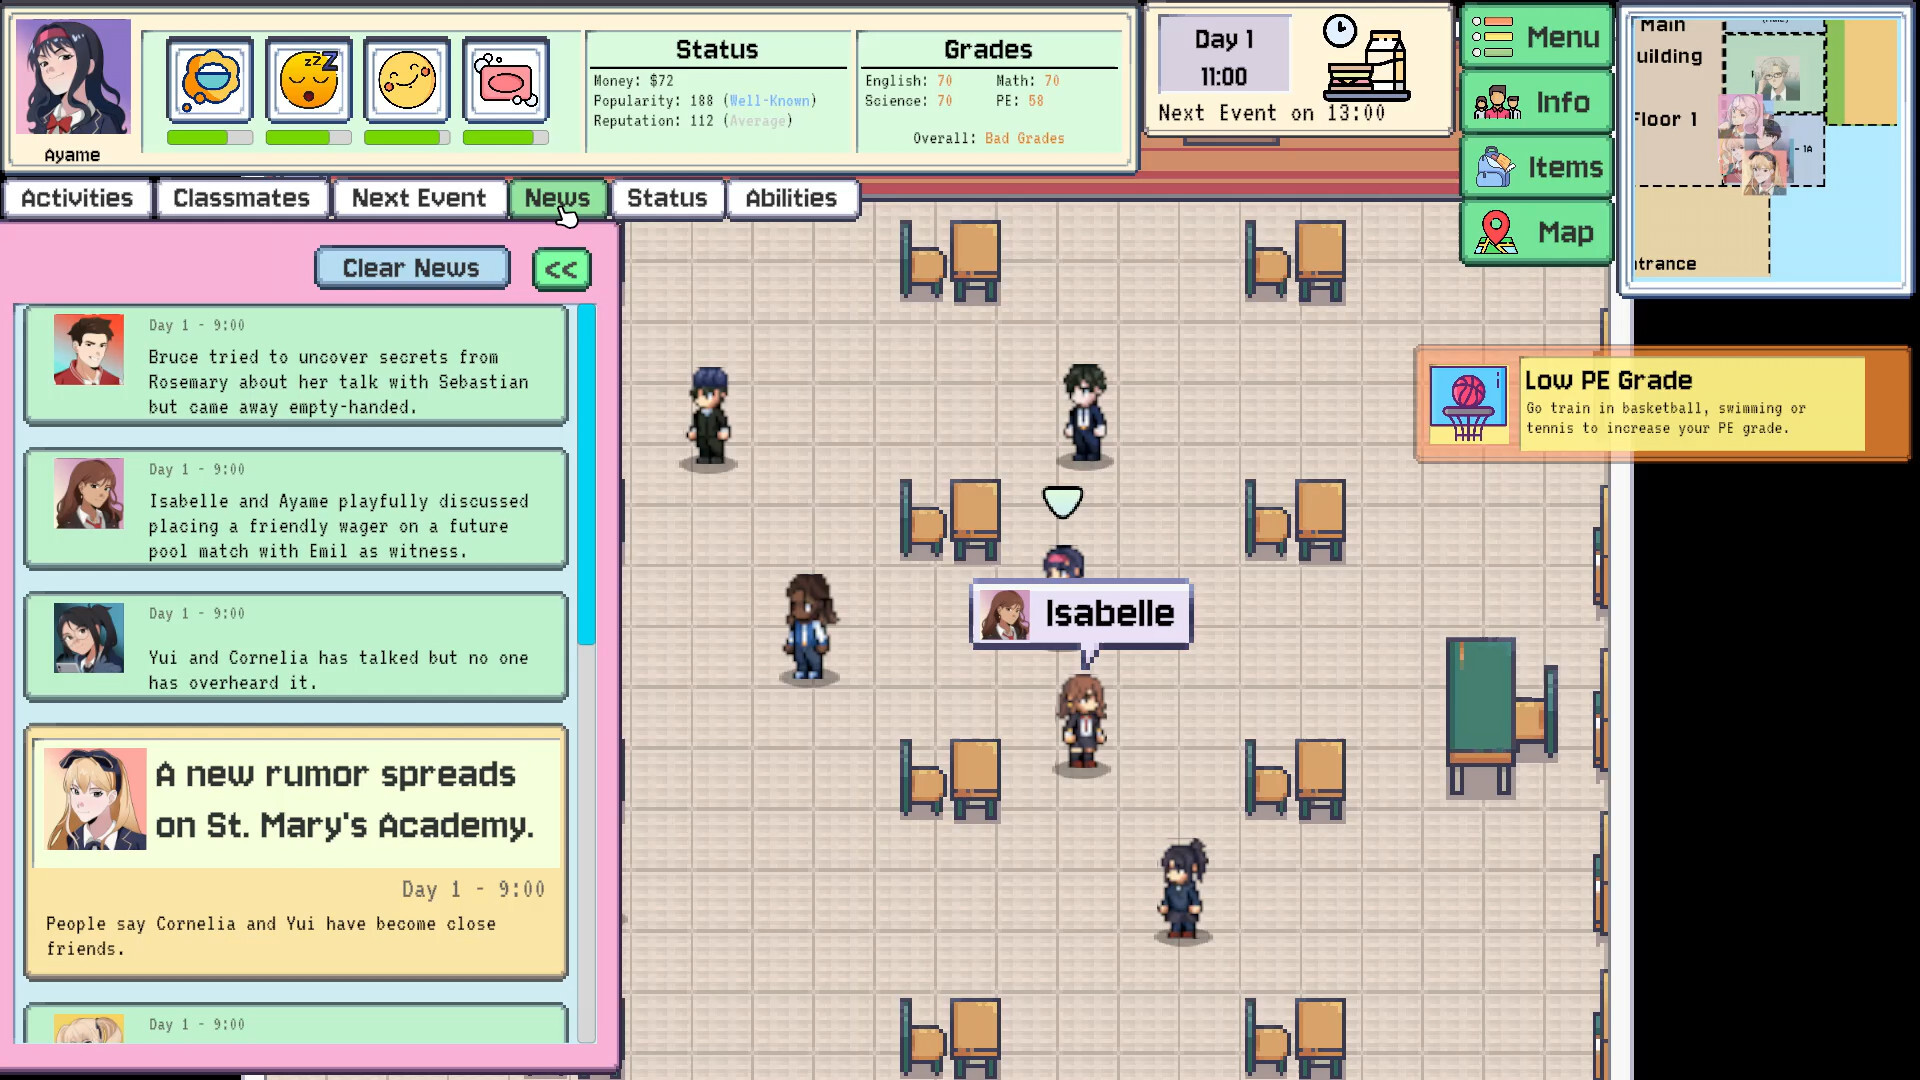Click the Bruce uncover secrets news entry

[296, 365]
